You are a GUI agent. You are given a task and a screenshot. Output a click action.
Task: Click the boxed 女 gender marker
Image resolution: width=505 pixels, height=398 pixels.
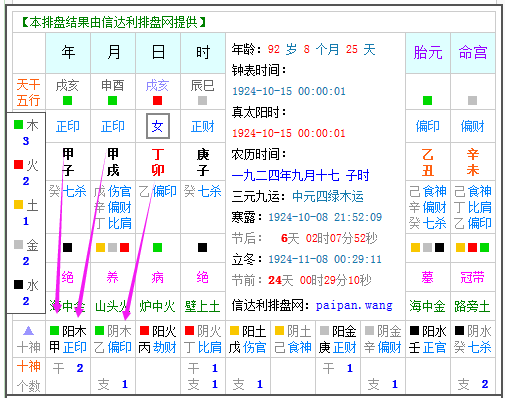(x=158, y=126)
